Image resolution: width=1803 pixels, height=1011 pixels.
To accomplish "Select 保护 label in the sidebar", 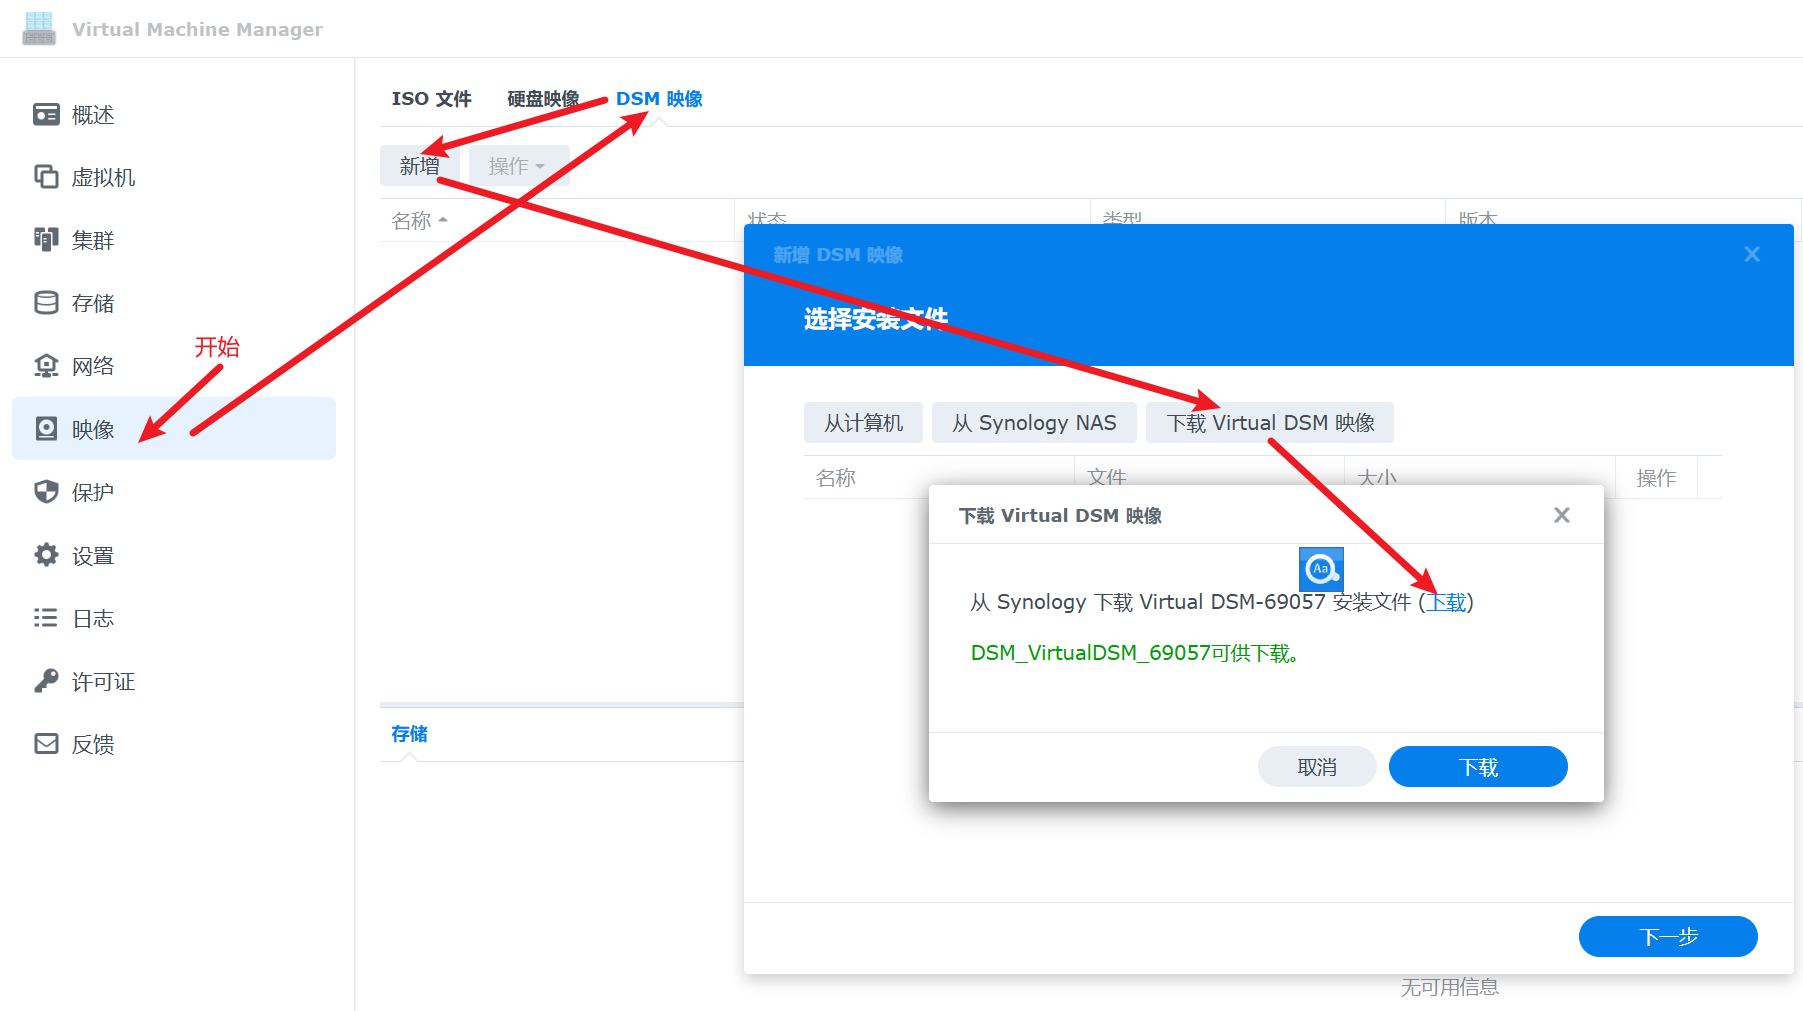I will 93,493.
